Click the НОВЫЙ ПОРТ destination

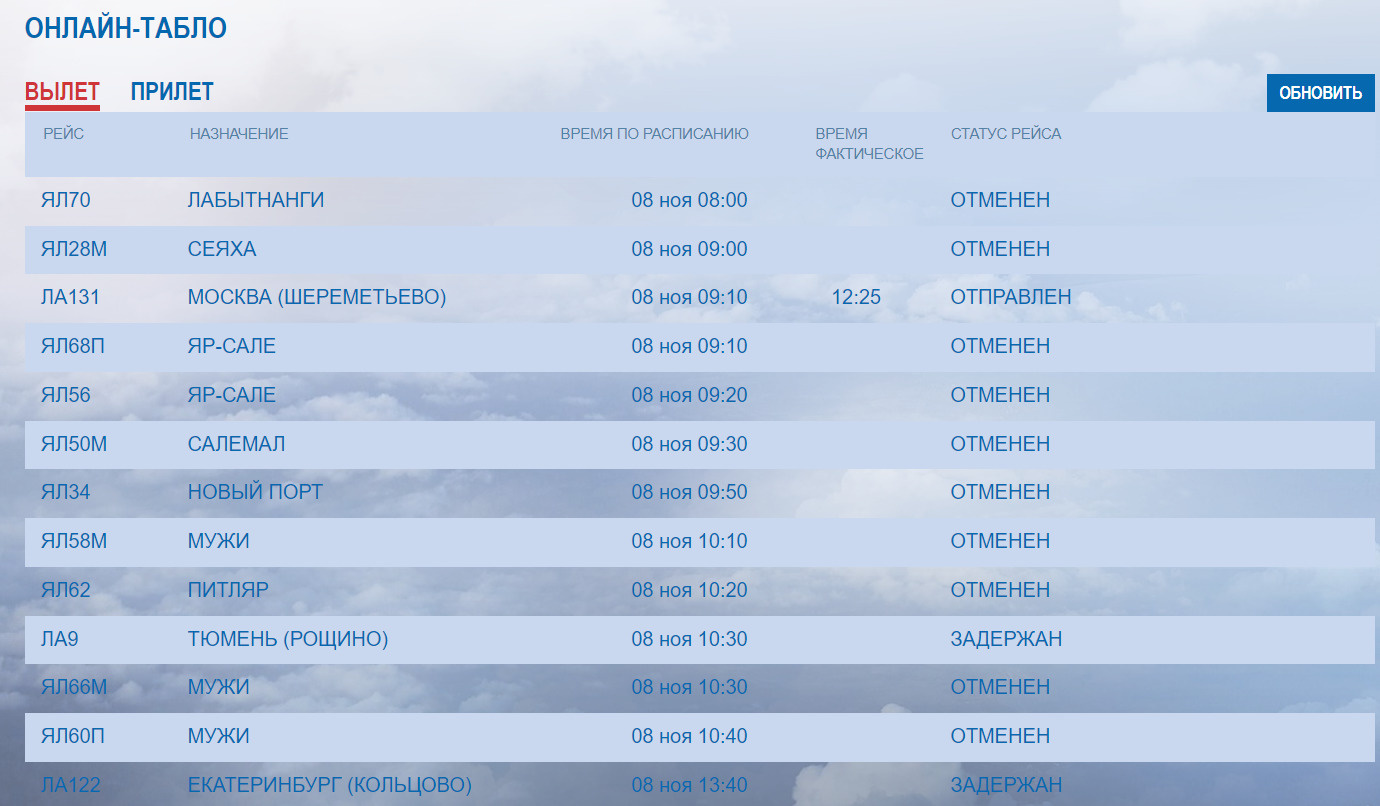(255, 492)
